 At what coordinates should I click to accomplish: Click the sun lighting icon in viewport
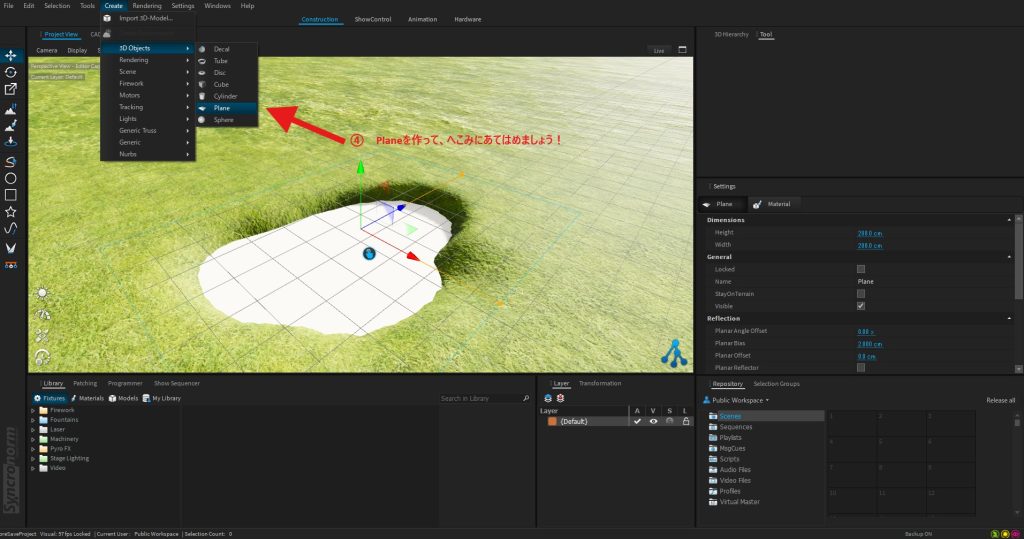pyautogui.click(x=42, y=293)
